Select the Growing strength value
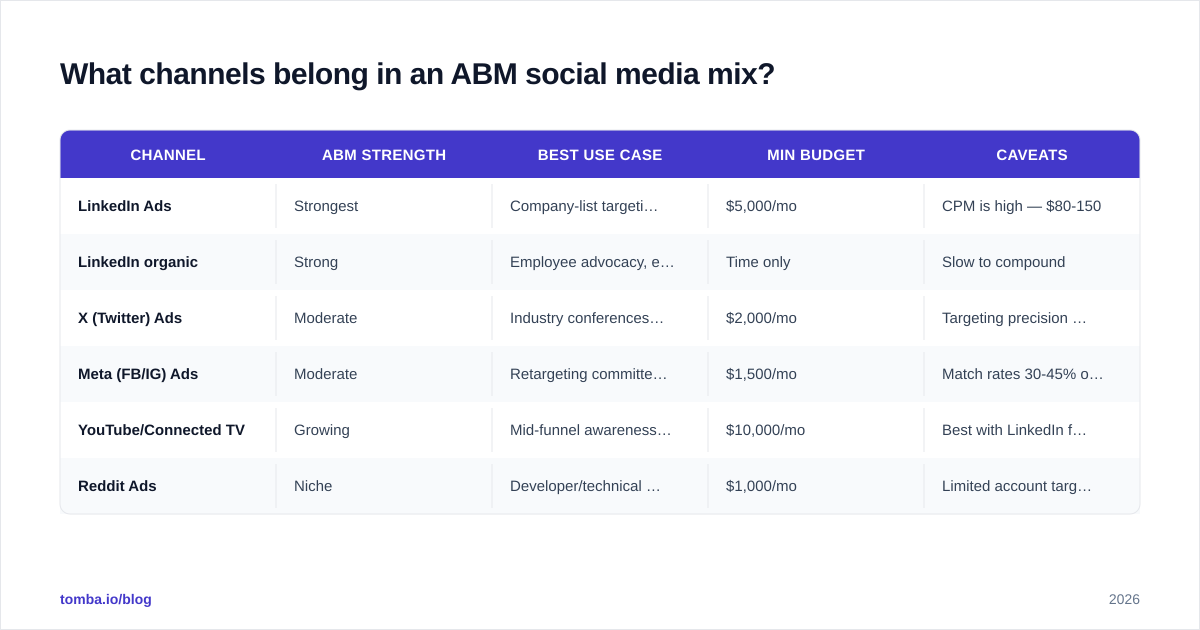1200x630 pixels. tap(322, 430)
